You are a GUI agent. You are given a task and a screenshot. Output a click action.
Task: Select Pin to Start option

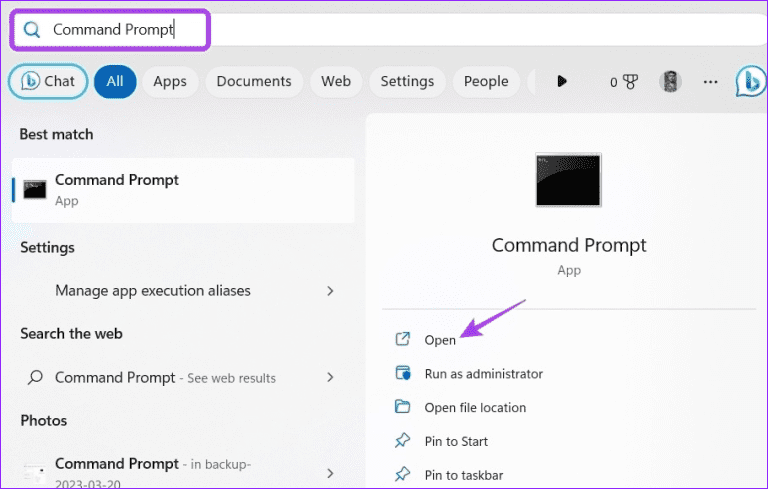pos(456,441)
